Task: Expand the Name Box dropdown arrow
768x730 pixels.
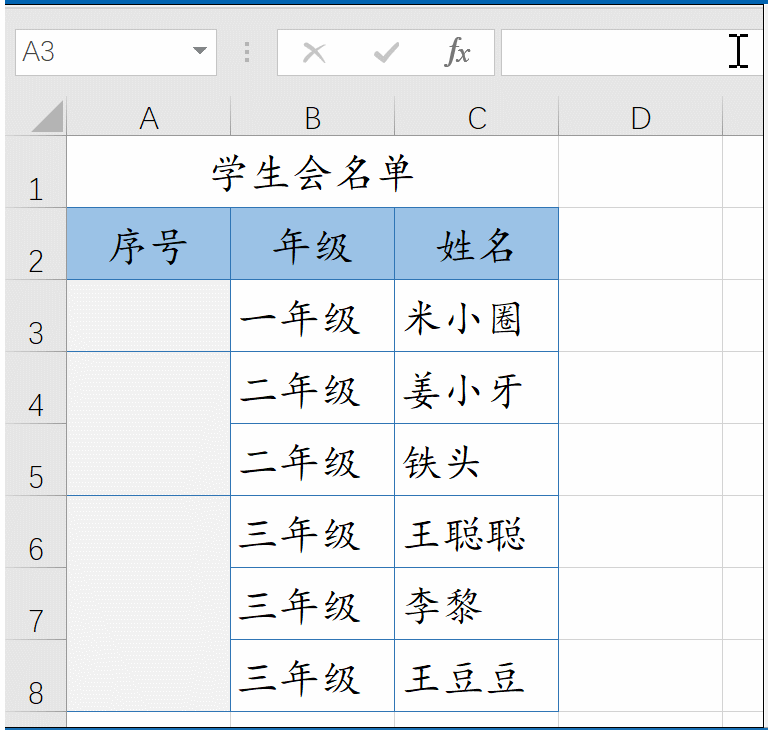Action: pyautogui.click(x=199, y=50)
